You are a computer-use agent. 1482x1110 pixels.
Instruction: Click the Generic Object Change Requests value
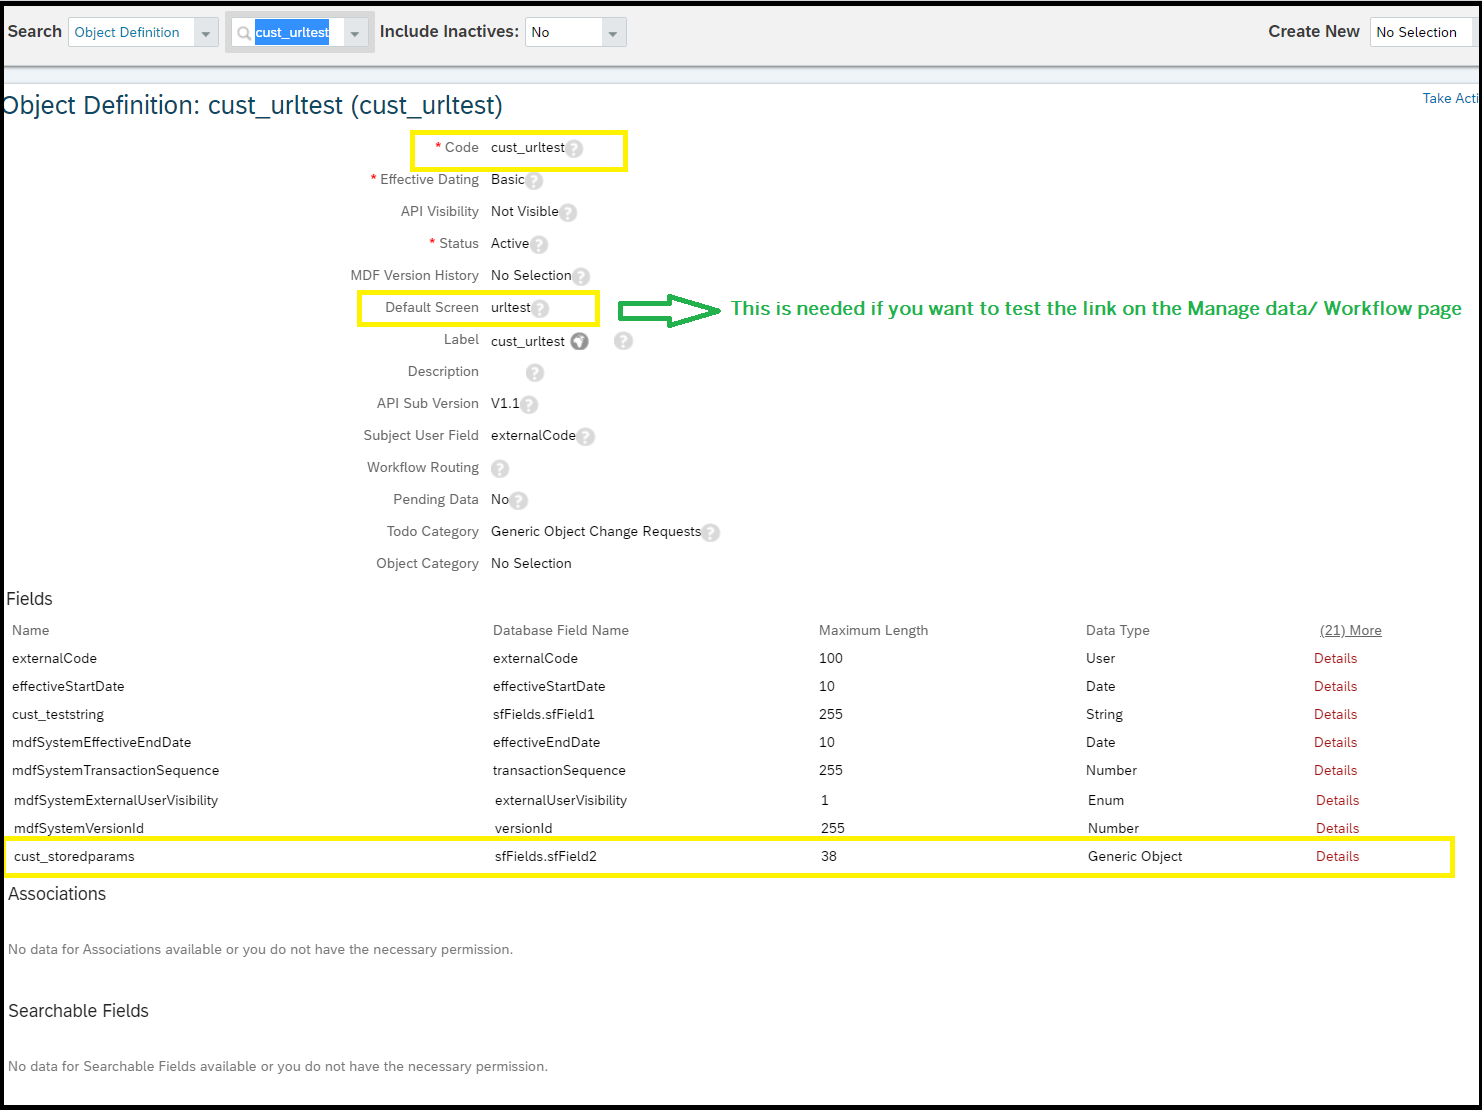coord(596,531)
